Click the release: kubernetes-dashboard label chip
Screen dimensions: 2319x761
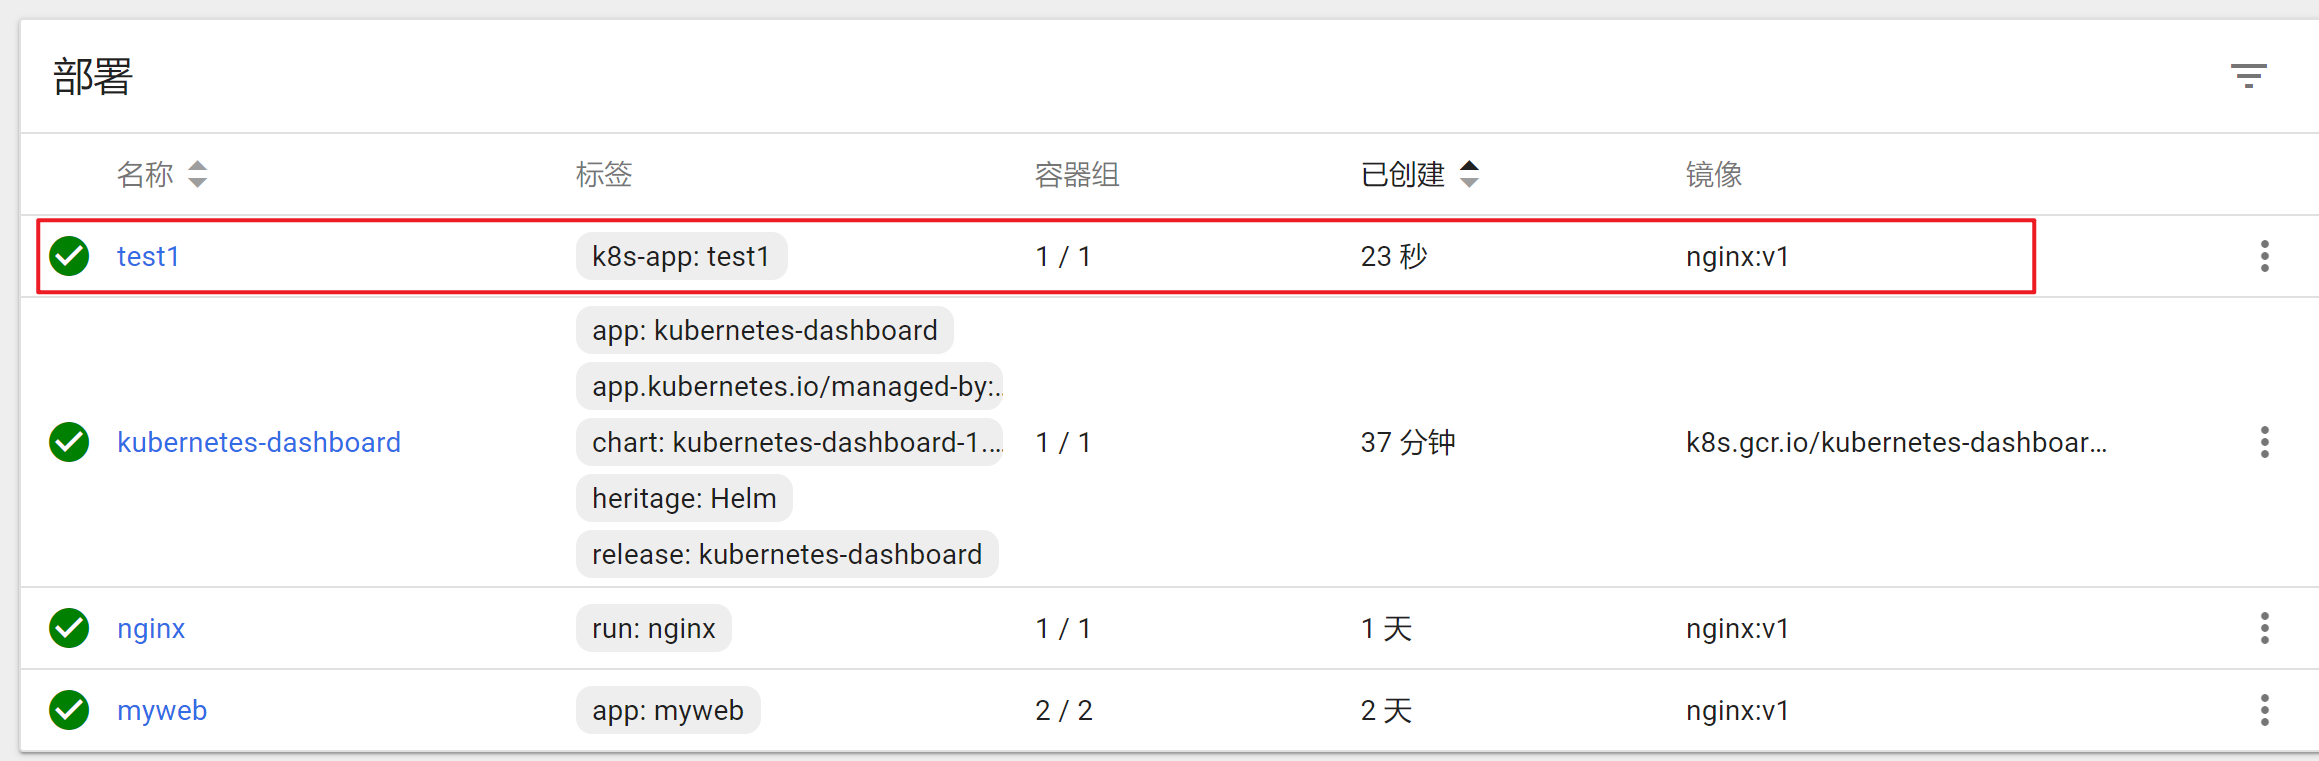pyautogui.click(x=787, y=554)
